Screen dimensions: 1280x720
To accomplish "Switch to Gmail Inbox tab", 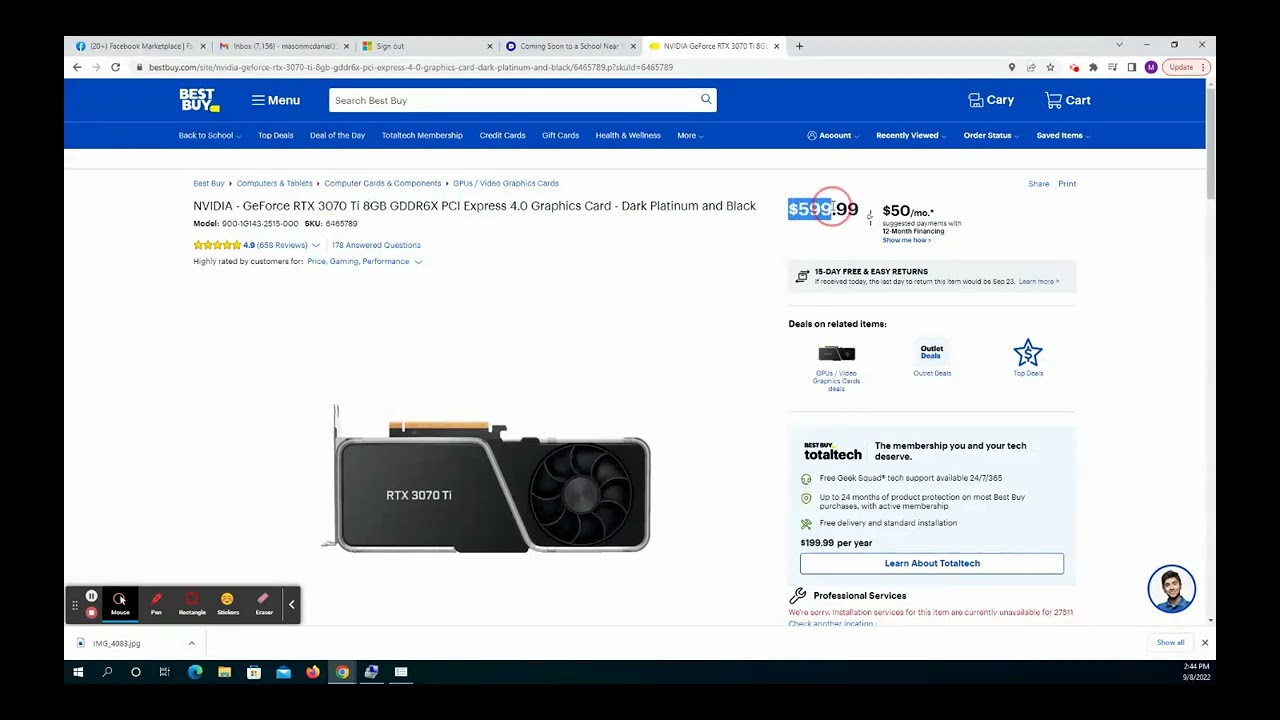I will (284, 46).
